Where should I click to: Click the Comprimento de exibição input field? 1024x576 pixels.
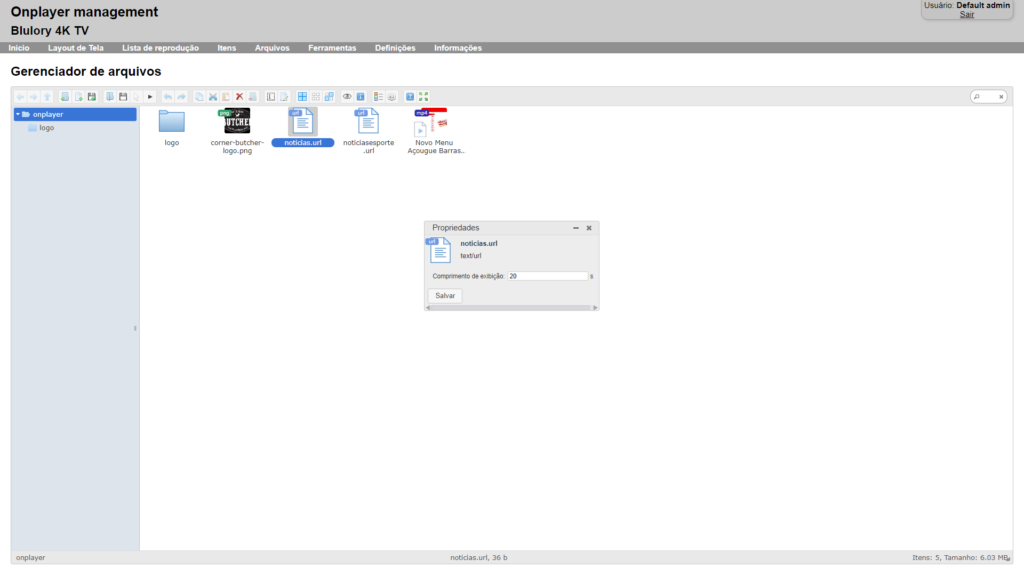point(548,276)
